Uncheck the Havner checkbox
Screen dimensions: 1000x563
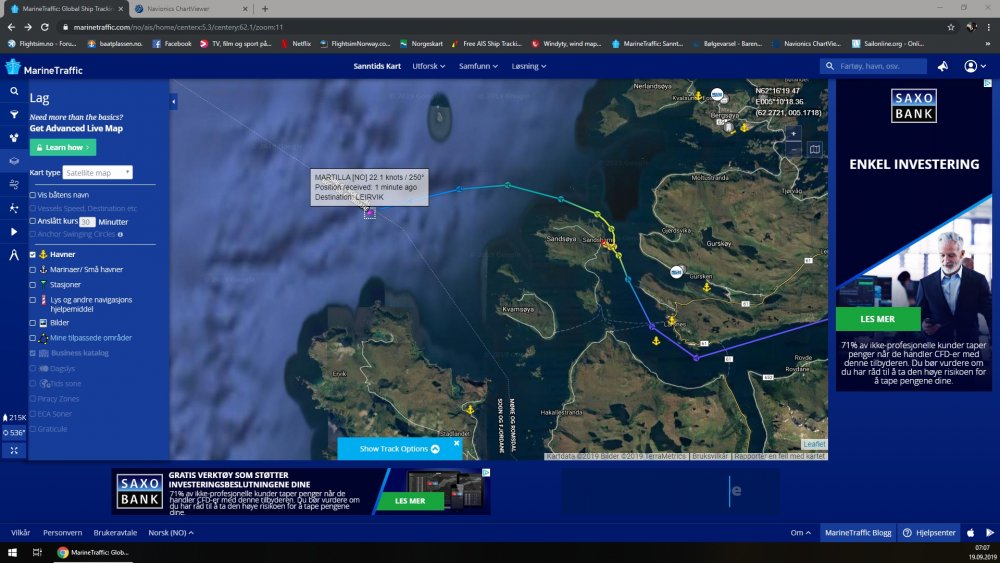click(x=33, y=254)
